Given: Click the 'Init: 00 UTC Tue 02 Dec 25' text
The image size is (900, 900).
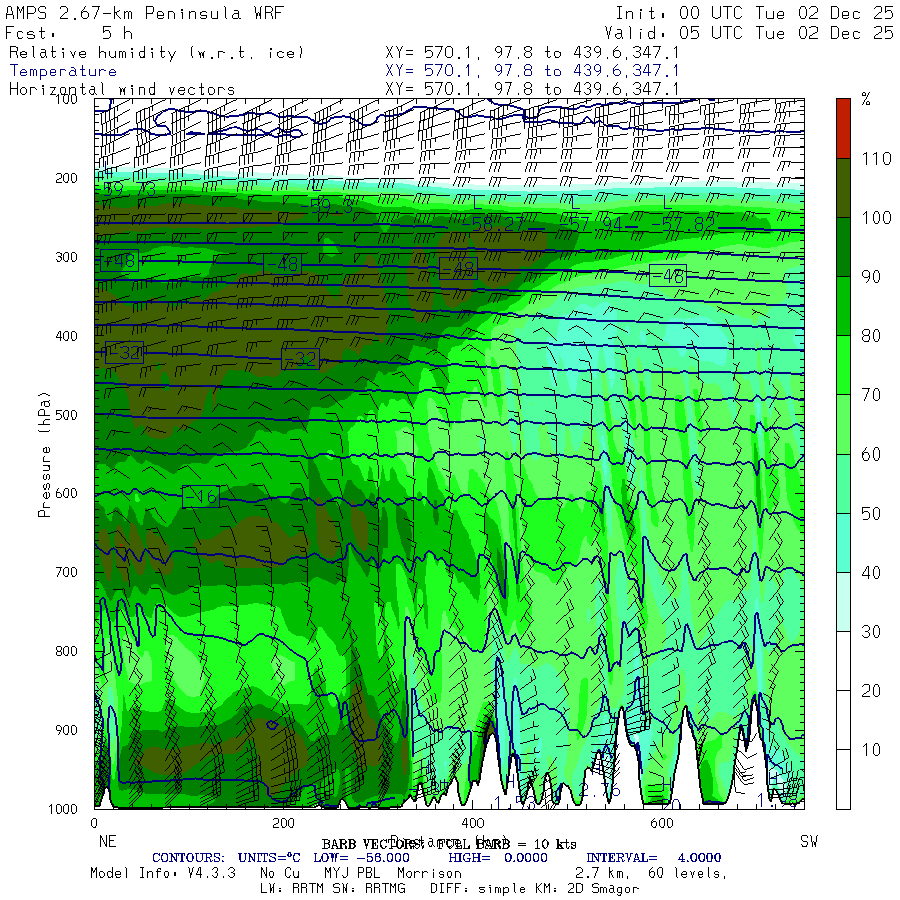Looking at the screenshot, I should pos(755,13).
